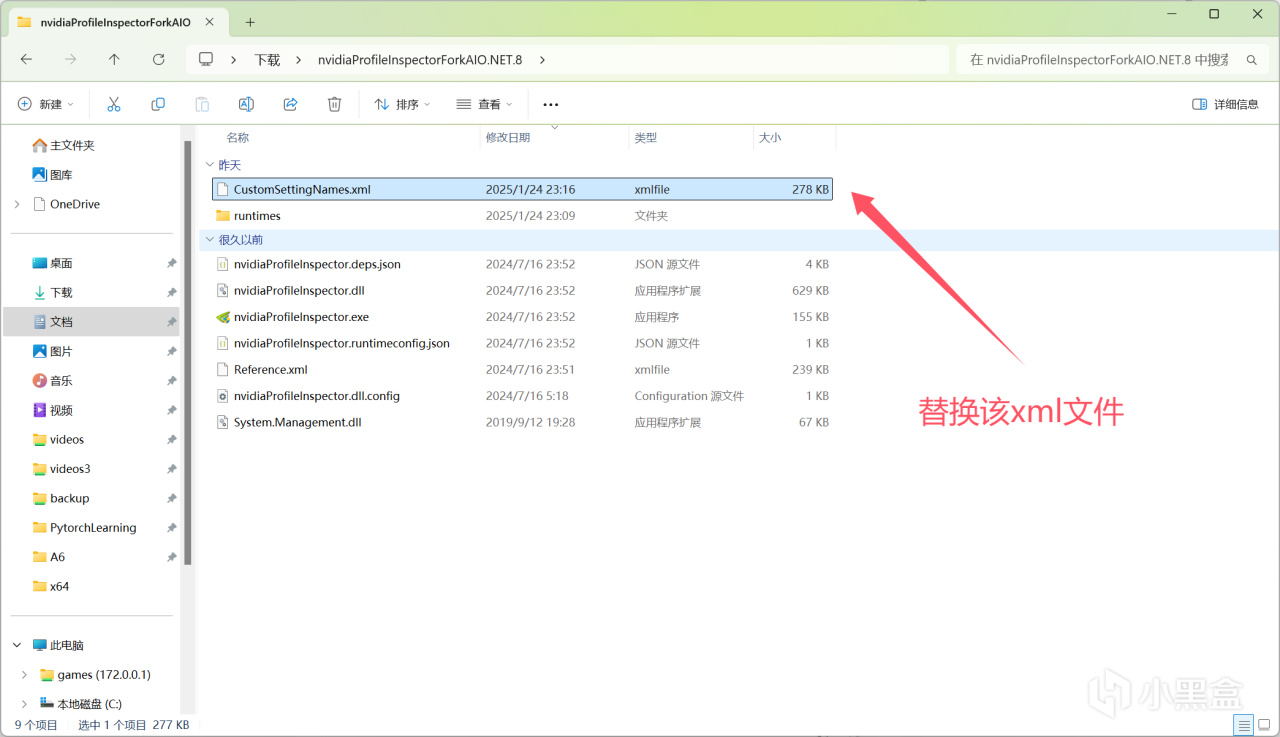The height and width of the screenshot is (737, 1280).
Task: Click the Share icon in toolbar
Action: [291, 104]
